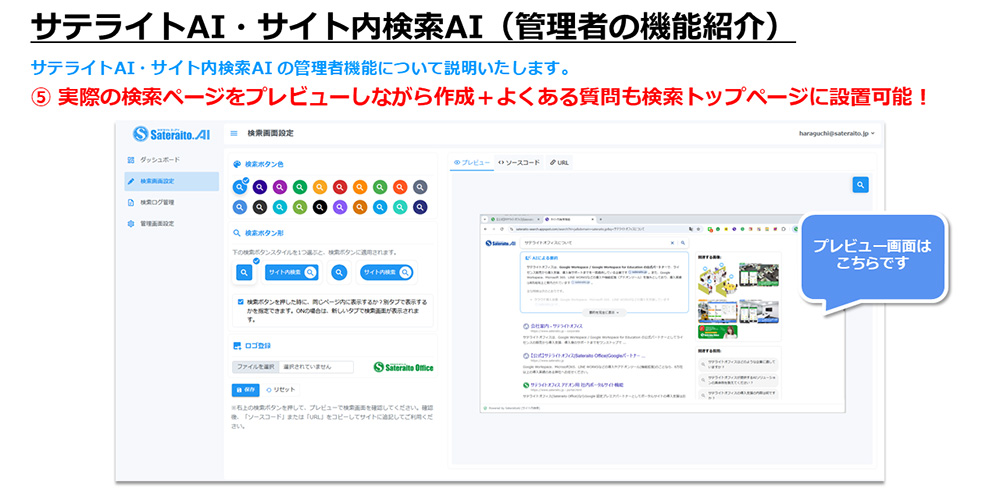Click the リセット button
The height and width of the screenshot is (492, 1000).
point(281,389)
